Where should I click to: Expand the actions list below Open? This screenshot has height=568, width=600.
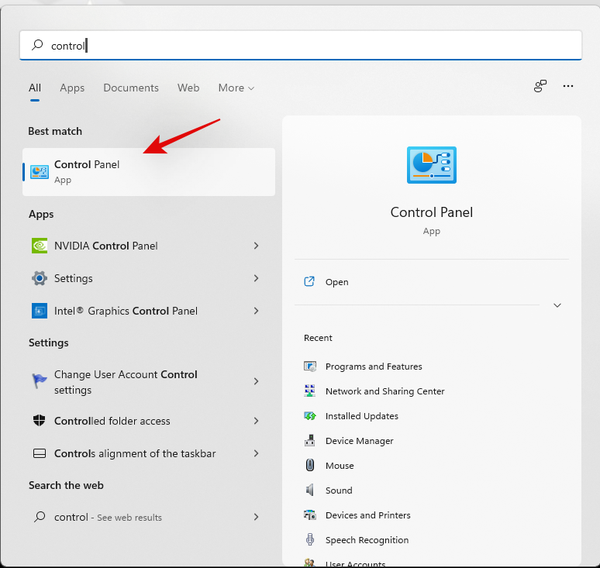(x=557, y=305)
